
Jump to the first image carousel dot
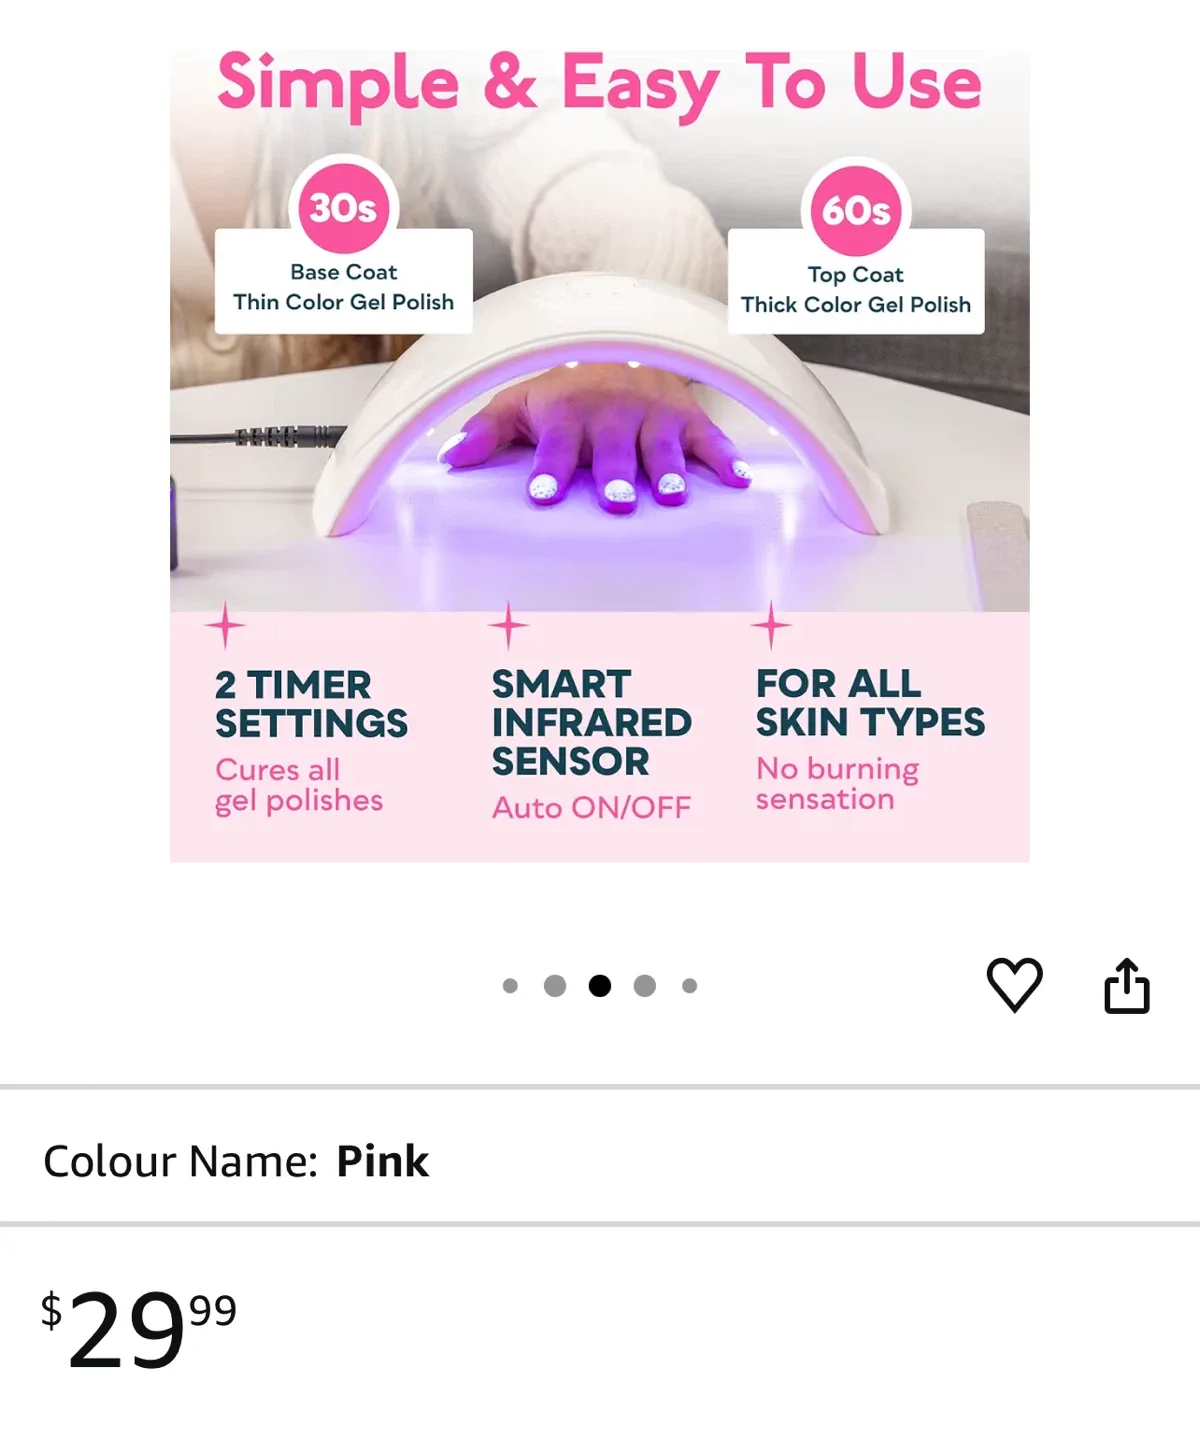pos(513,985)
